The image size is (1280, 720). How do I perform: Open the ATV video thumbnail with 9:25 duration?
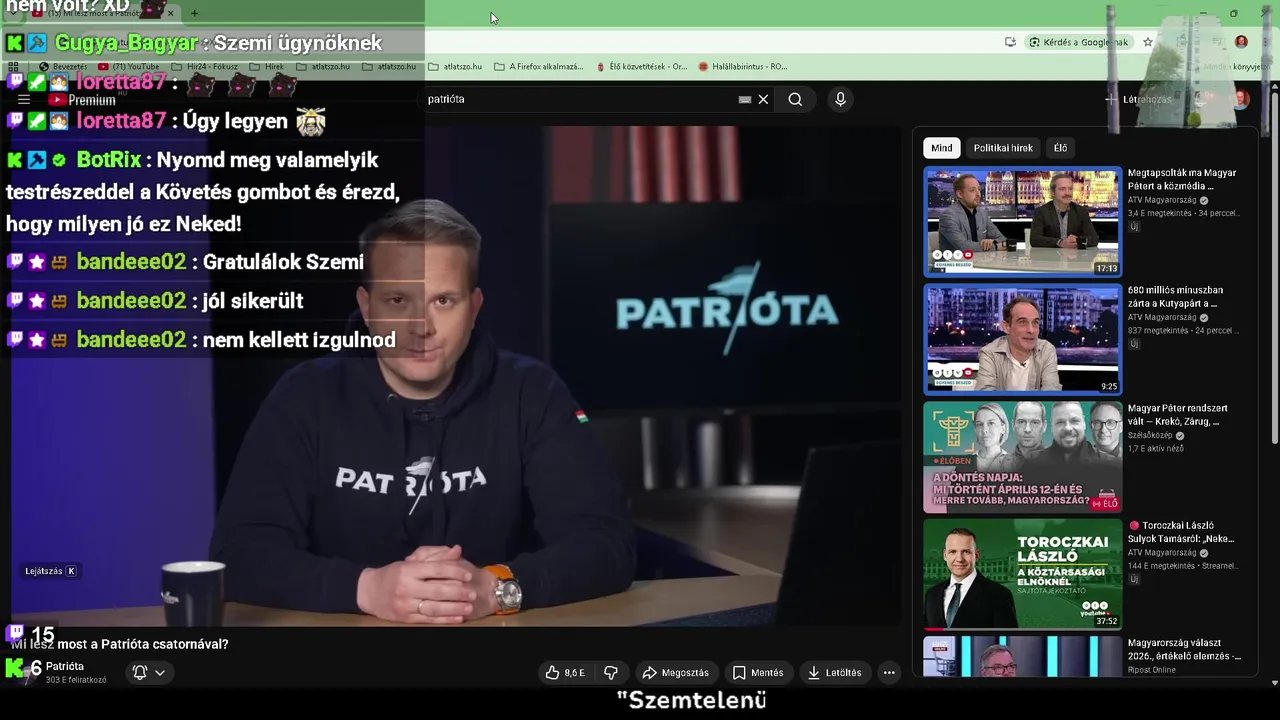(1022, 339)
